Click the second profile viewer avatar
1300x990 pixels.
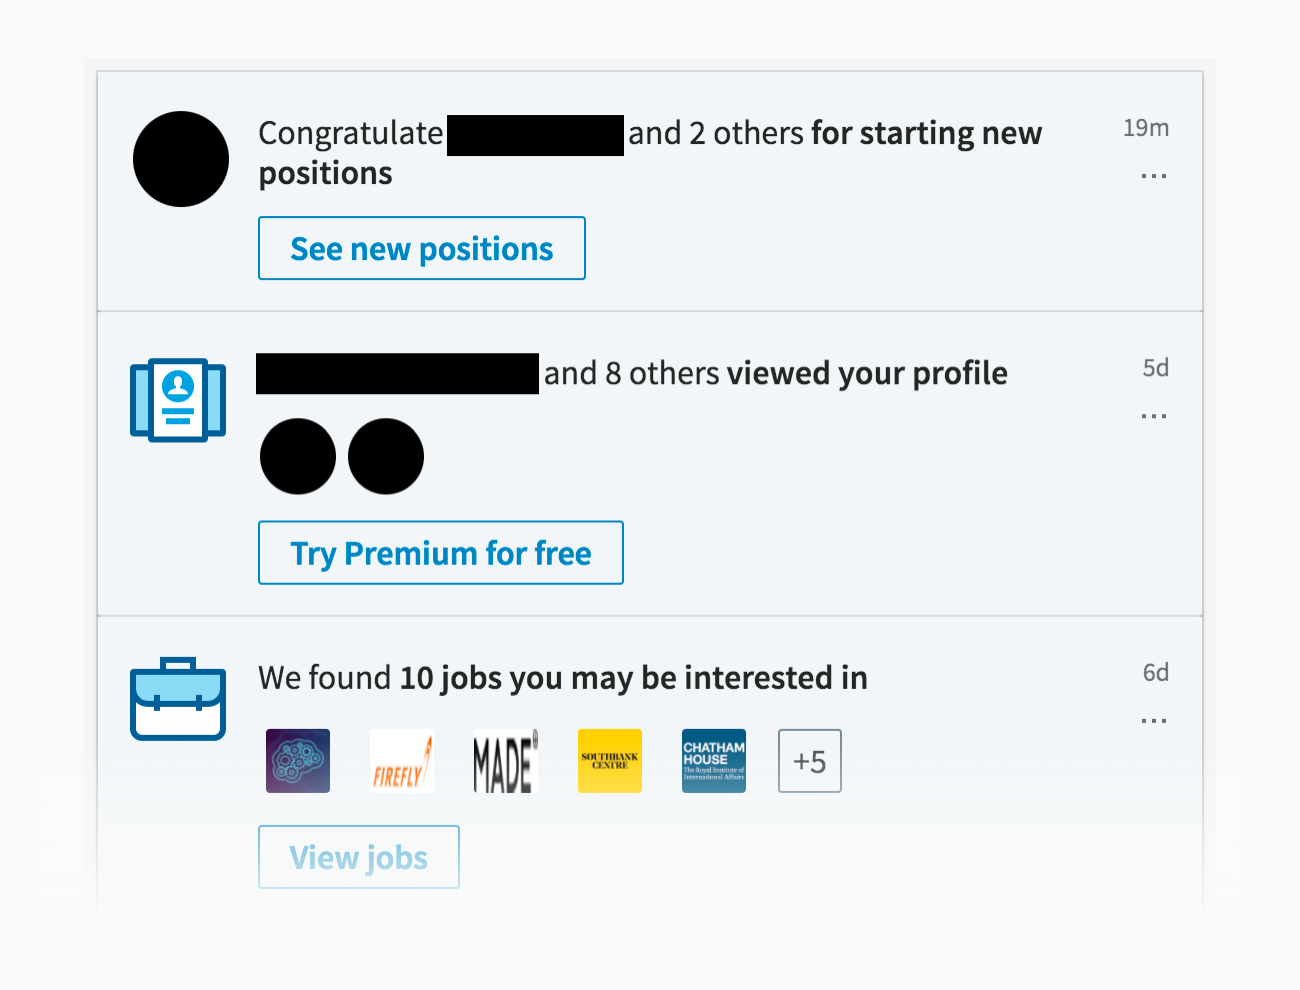[x=385, y=456]
